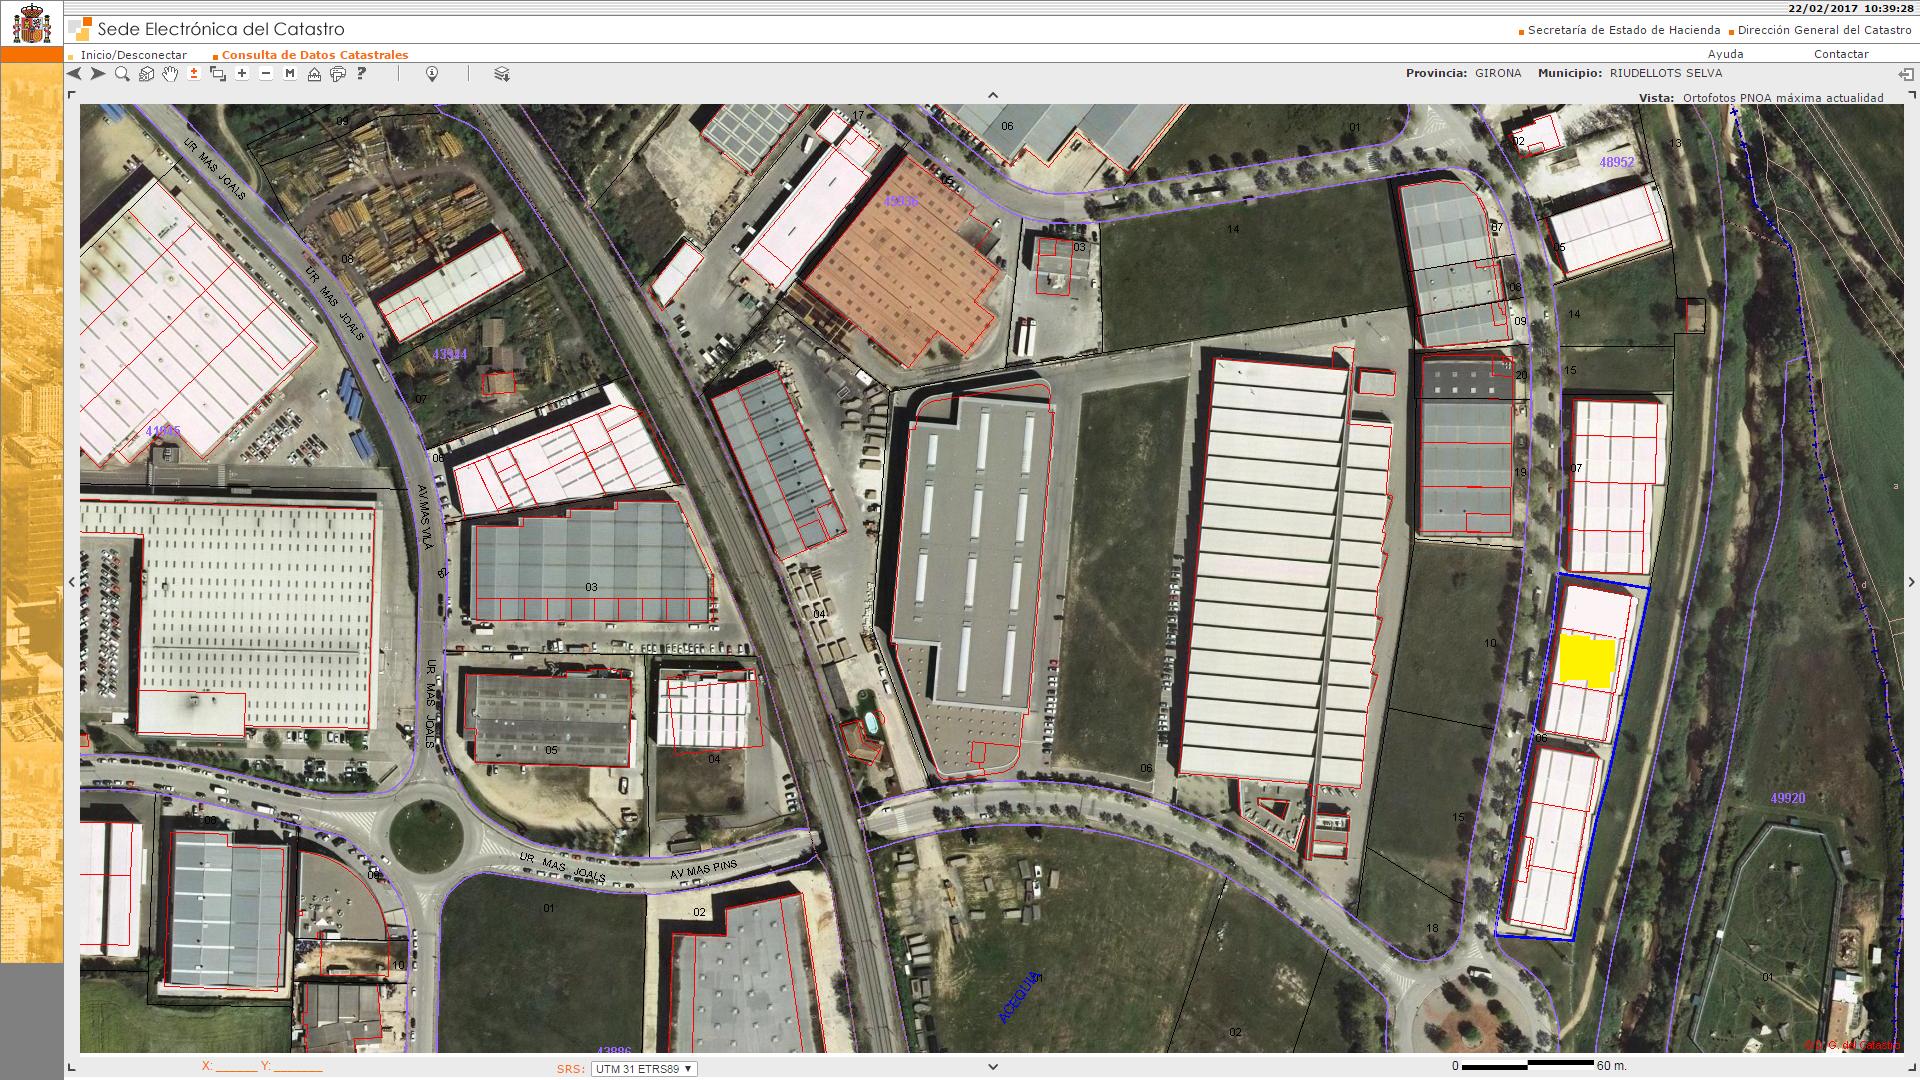This screenshot has height=1080, width=1920.
Task: Go forward to next map view
Action: coord(98,74)
